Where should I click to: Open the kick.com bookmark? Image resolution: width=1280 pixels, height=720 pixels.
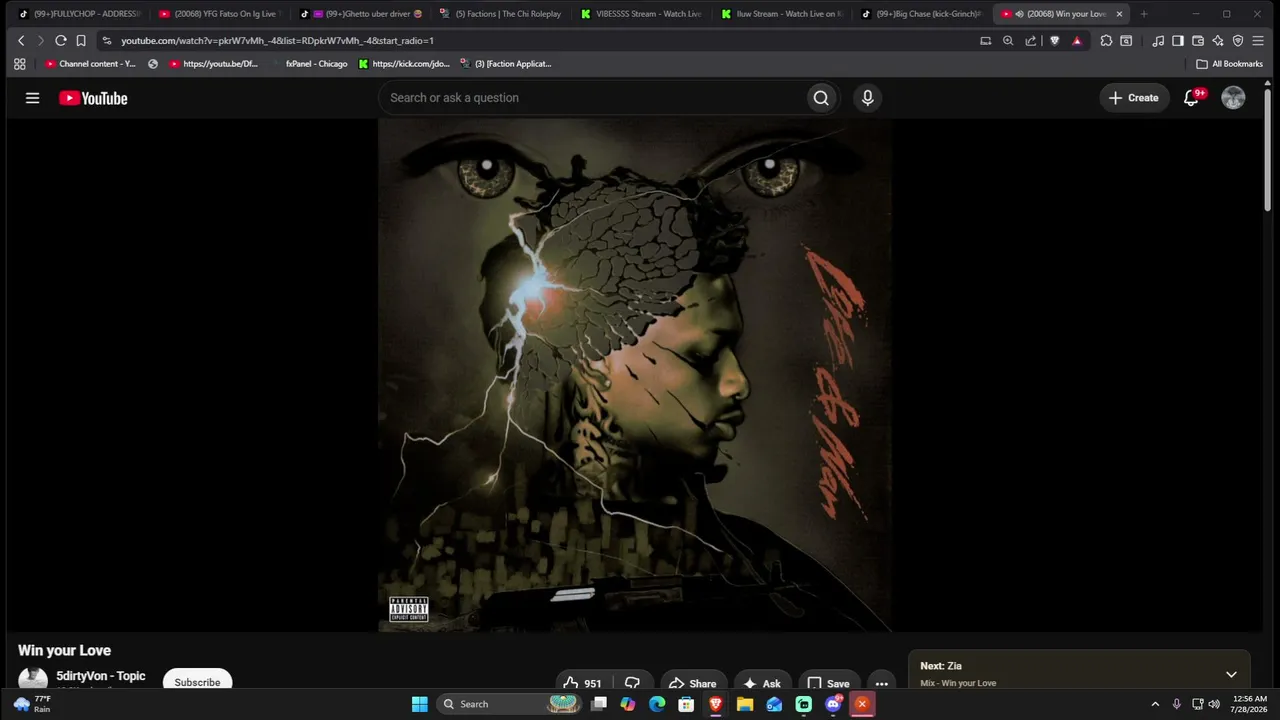tap(404, 64)
